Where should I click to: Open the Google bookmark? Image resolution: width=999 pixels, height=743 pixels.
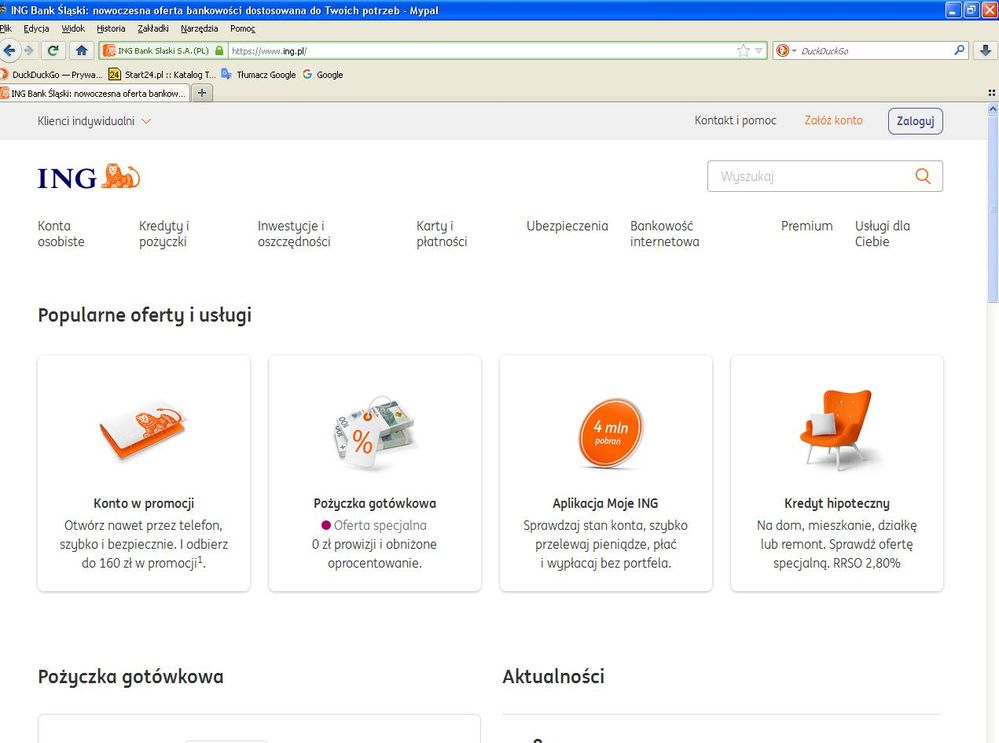click(323, 75)
